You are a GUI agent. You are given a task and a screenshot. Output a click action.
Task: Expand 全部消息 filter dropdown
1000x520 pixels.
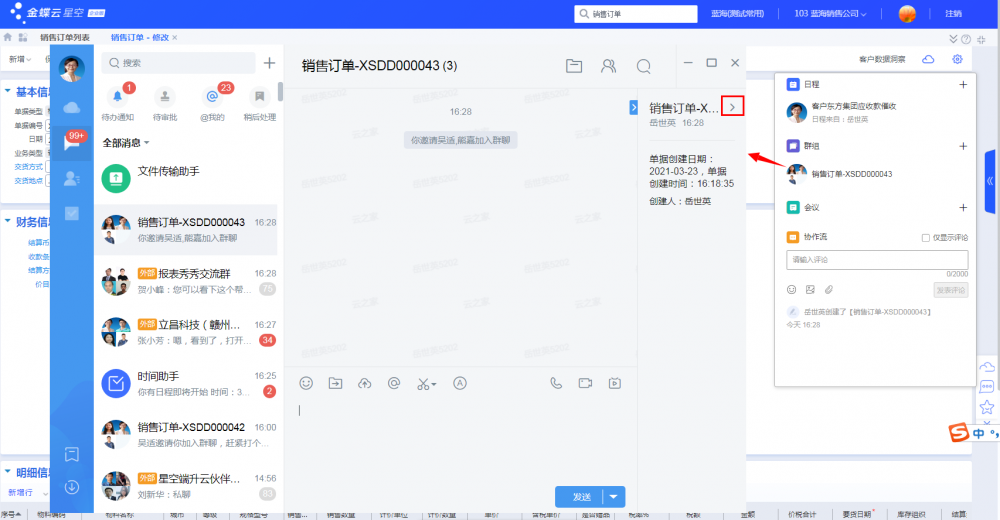(x=126, y=143)
